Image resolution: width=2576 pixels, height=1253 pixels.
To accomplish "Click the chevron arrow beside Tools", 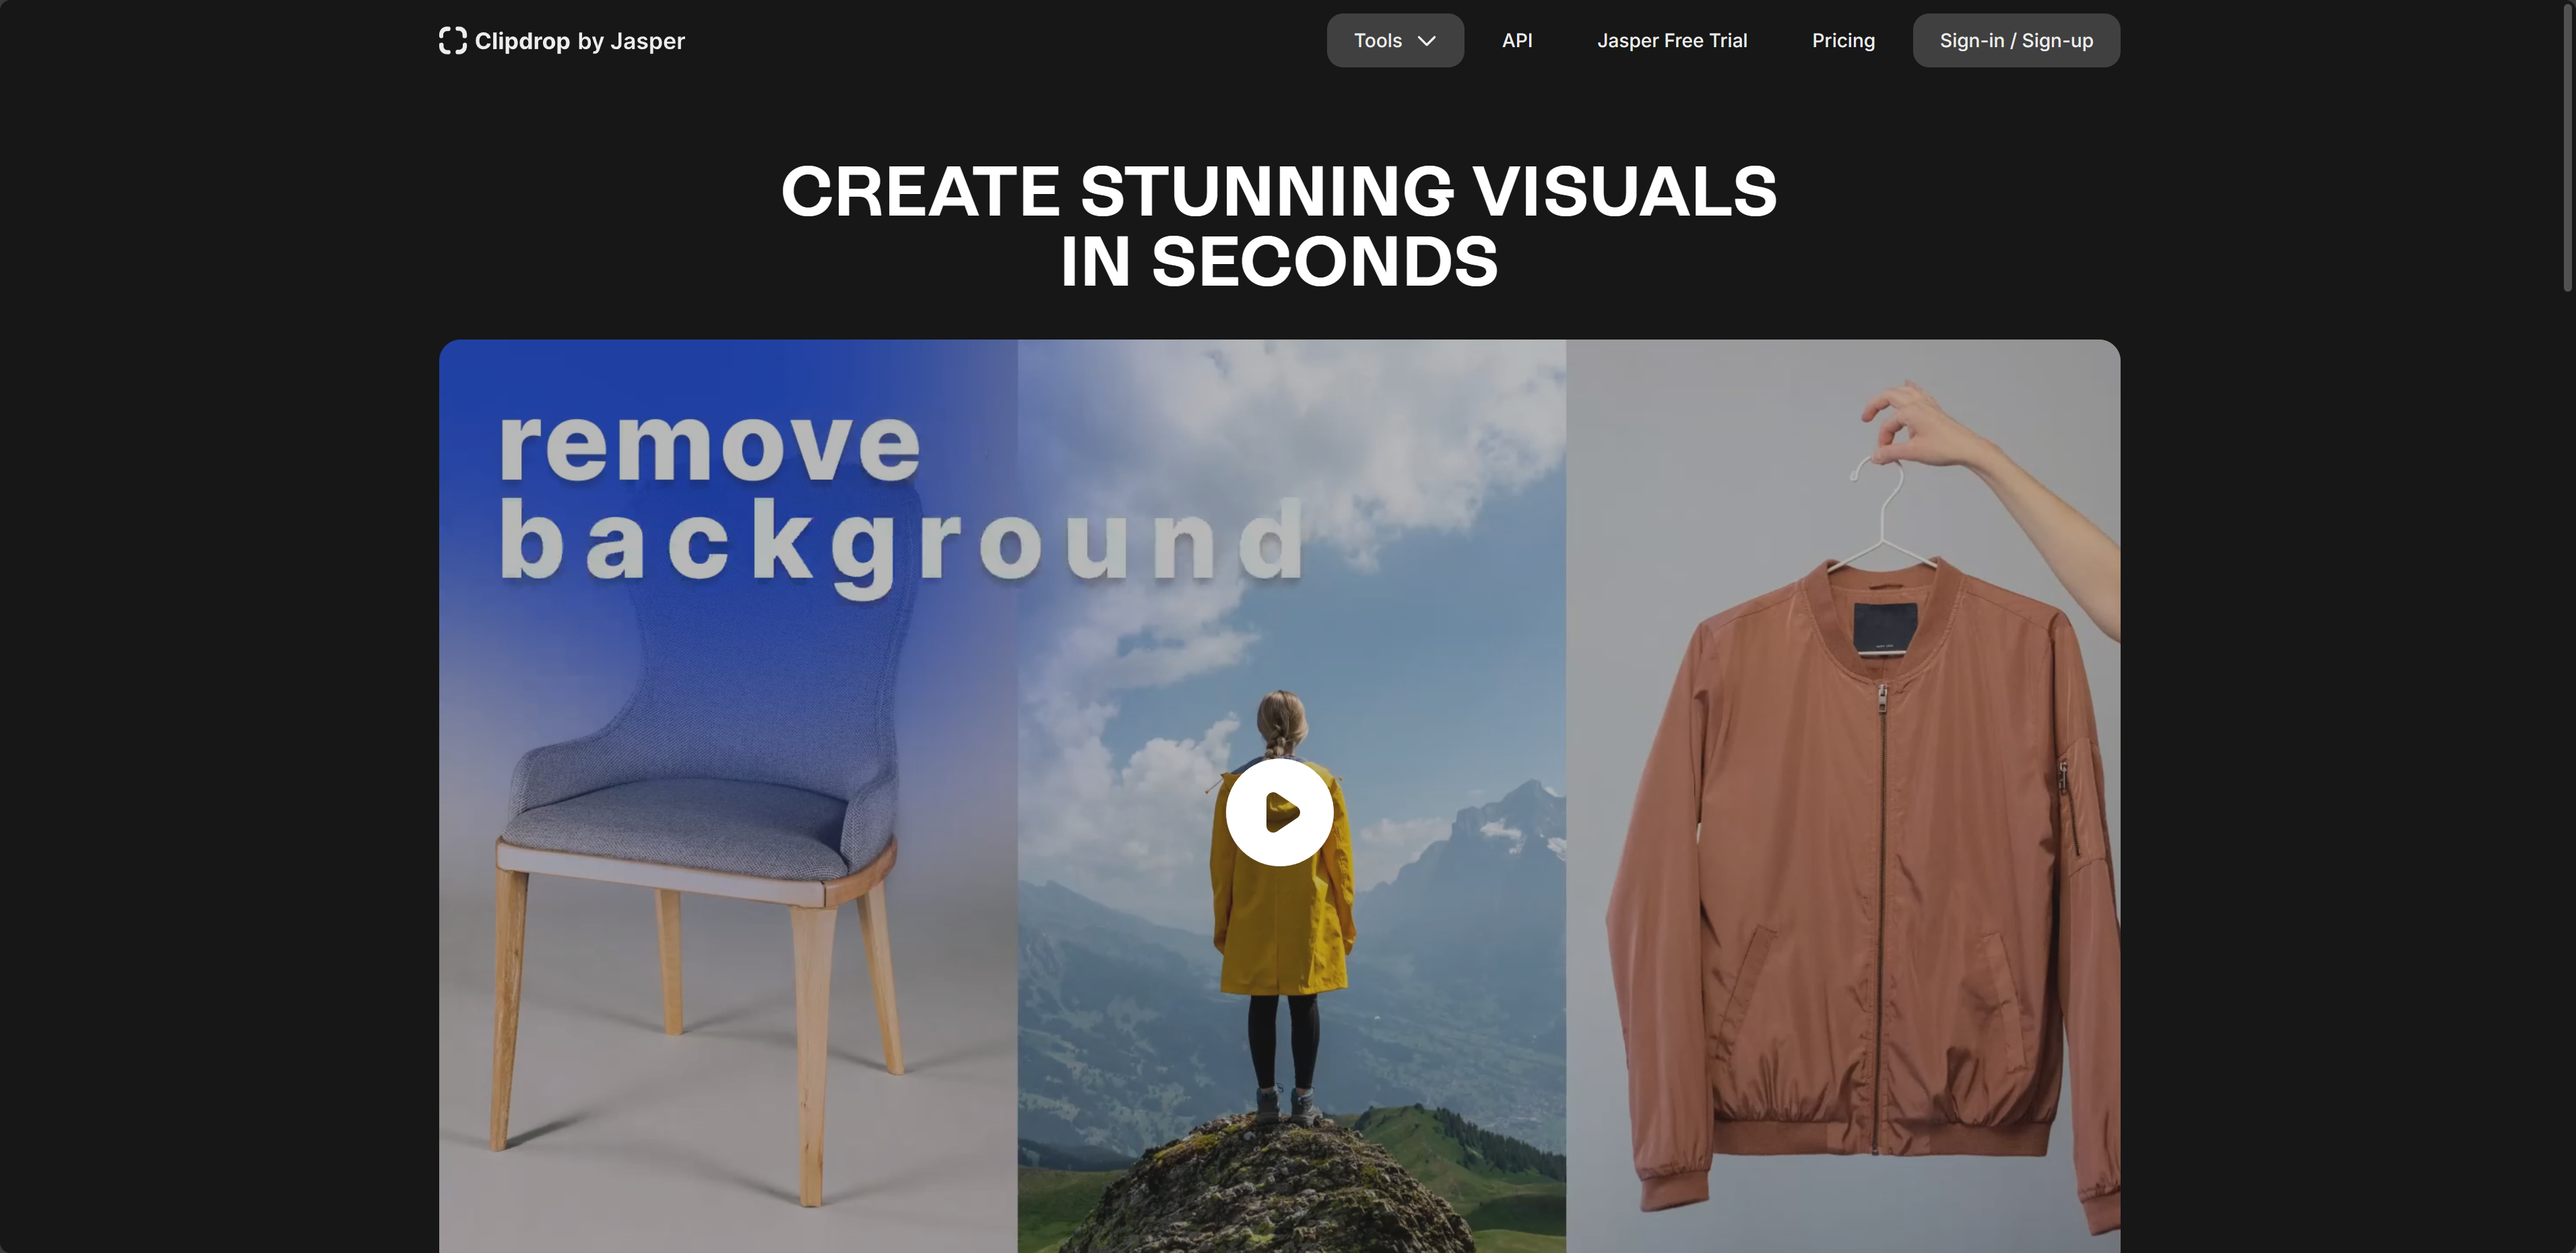I will (x=1427, y=41).
